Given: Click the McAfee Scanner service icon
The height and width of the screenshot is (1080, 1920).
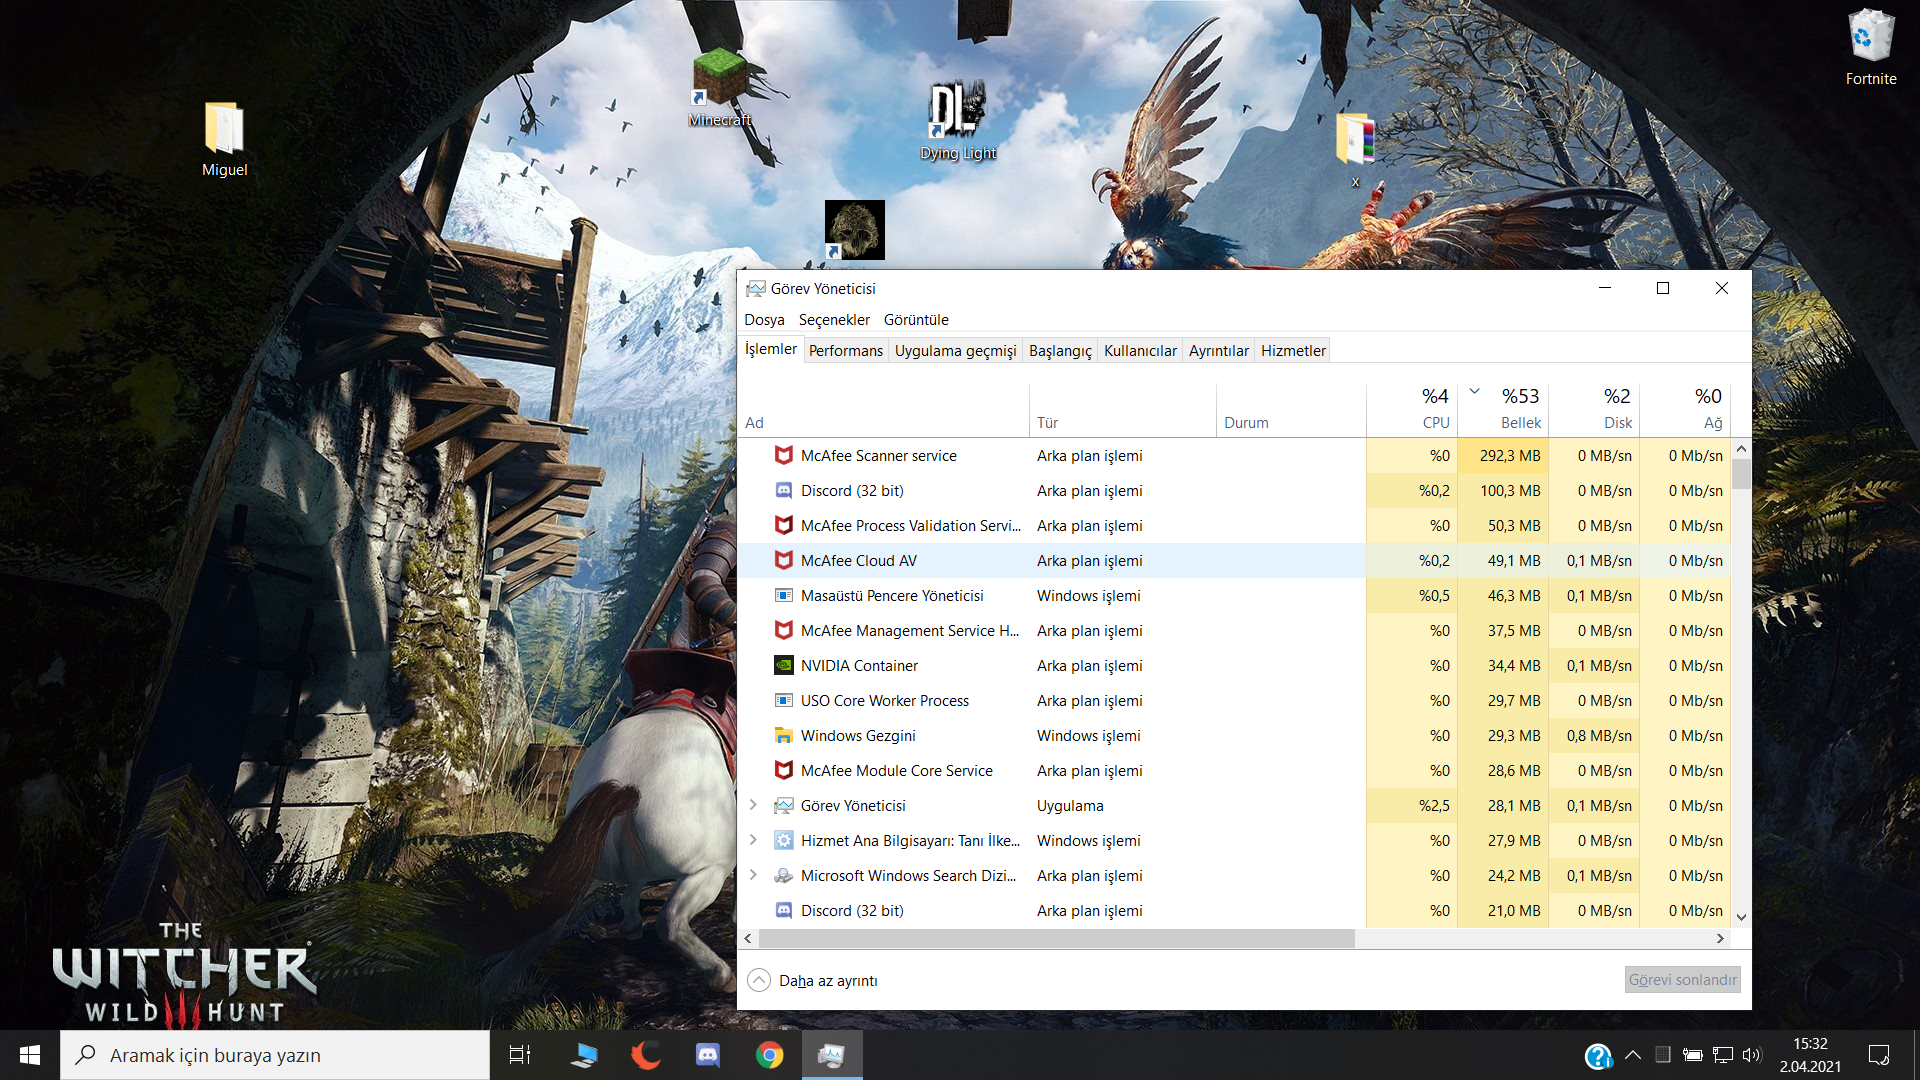Looking at the screenshot, I should coord(784,455).
